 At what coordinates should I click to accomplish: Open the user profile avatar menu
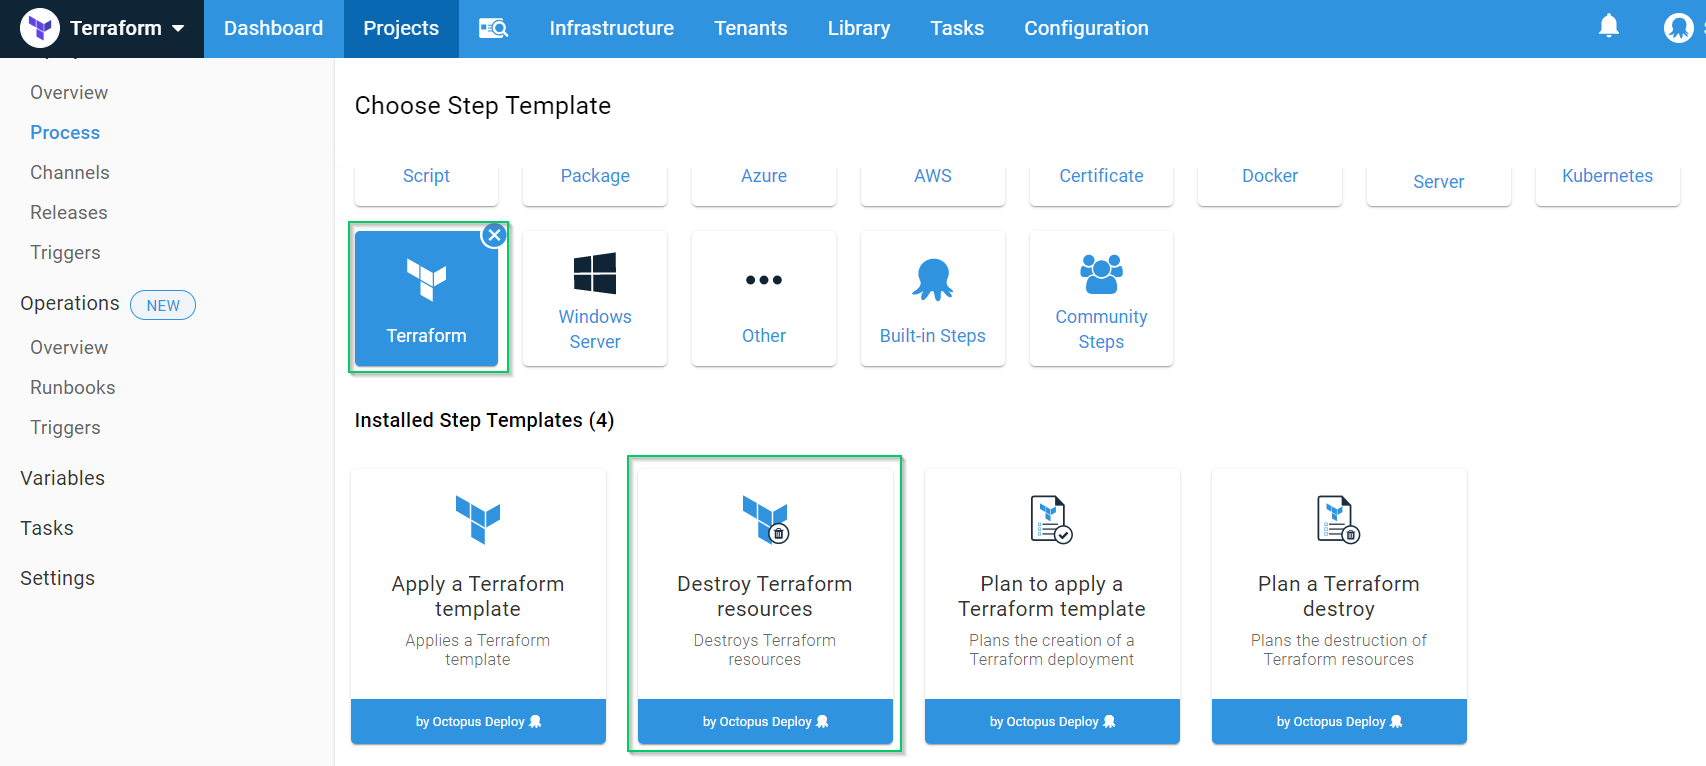[x=1677, y=28]
